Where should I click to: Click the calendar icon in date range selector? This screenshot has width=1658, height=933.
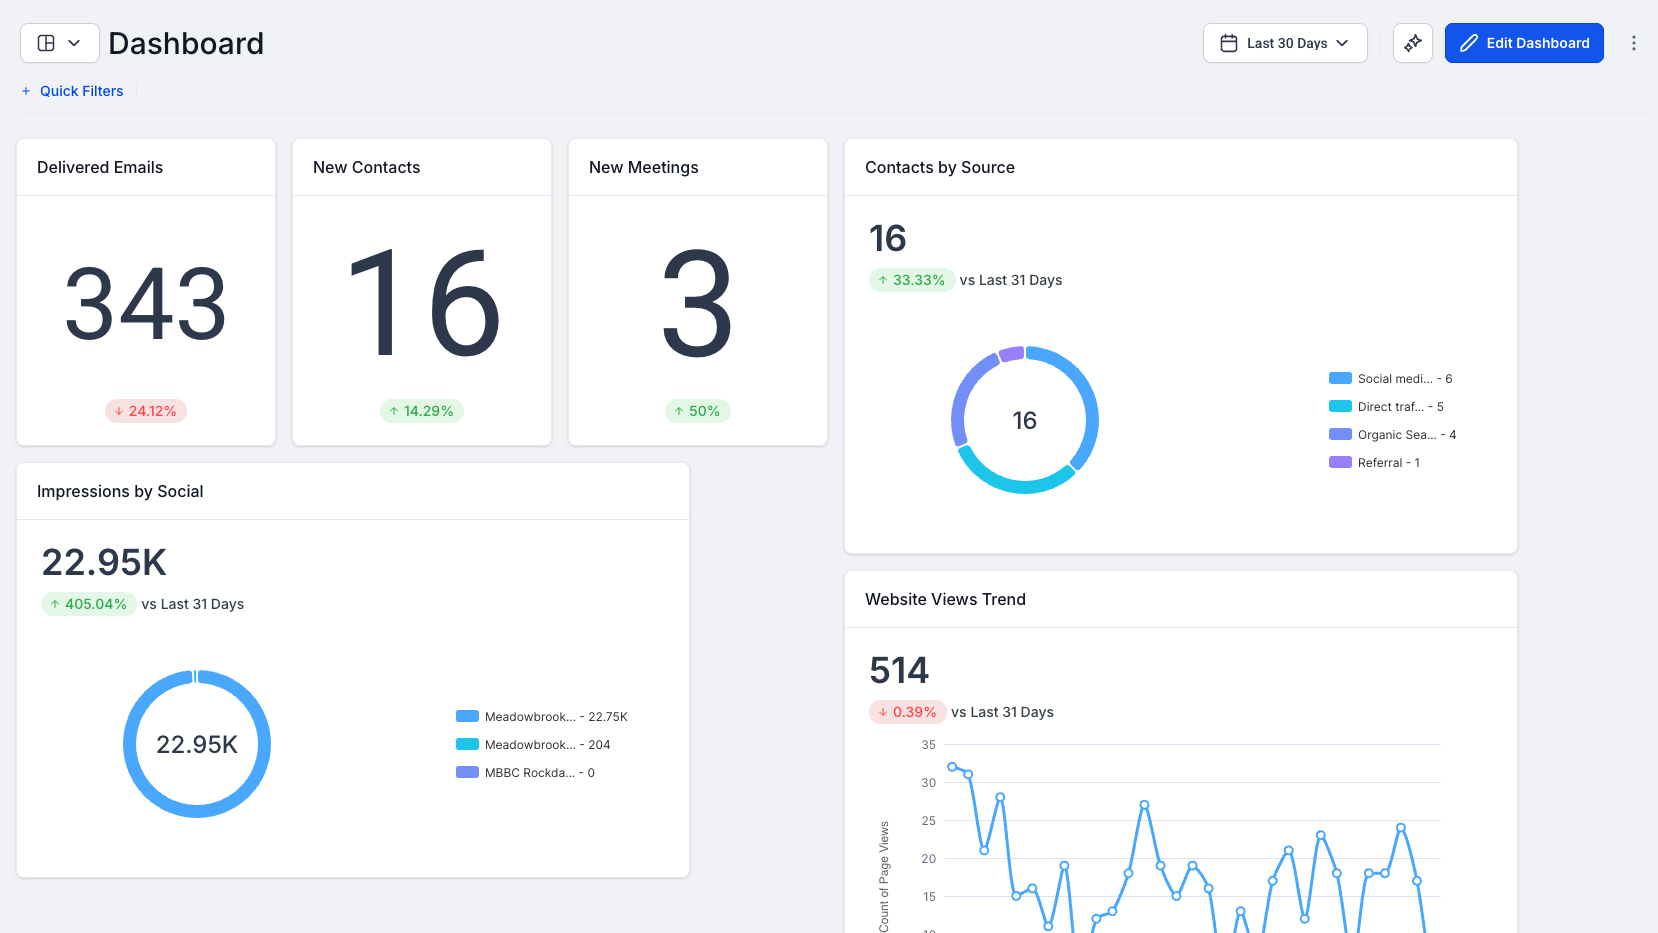[1229, 43]
